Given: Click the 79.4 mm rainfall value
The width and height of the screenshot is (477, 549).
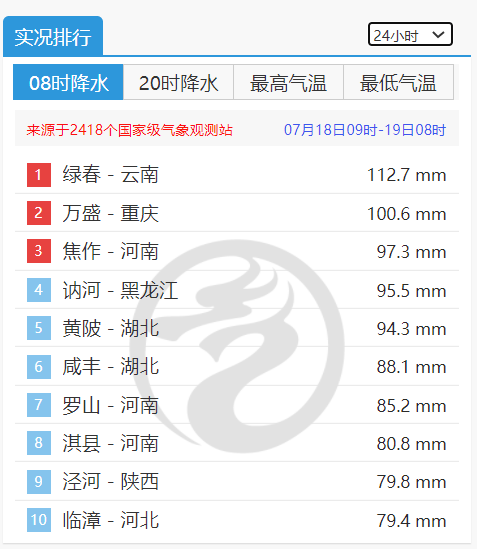Looking at the screenshot, I should pos(411,520).
